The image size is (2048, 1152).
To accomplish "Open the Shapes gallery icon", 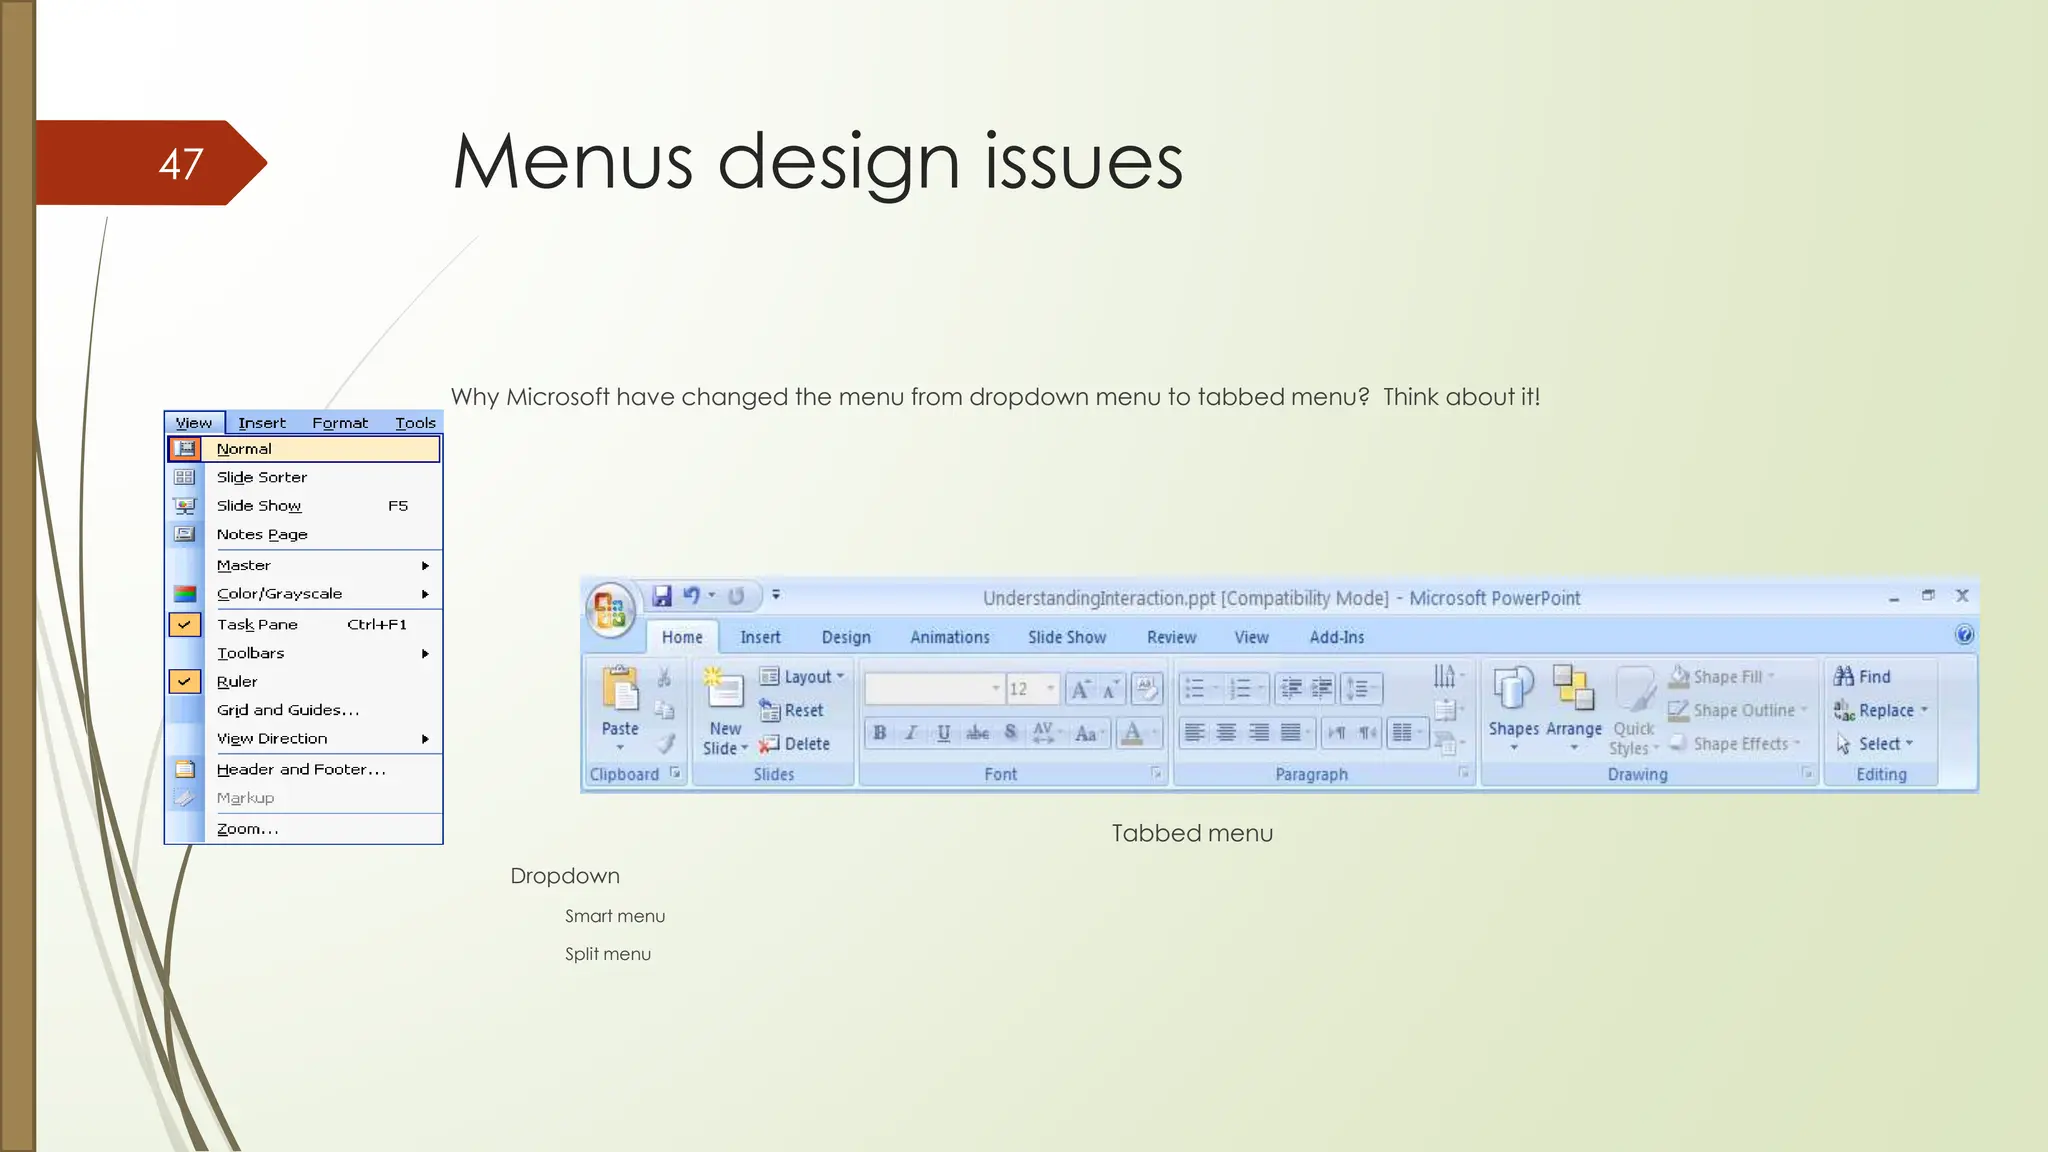I will [x=1513, y=689].
